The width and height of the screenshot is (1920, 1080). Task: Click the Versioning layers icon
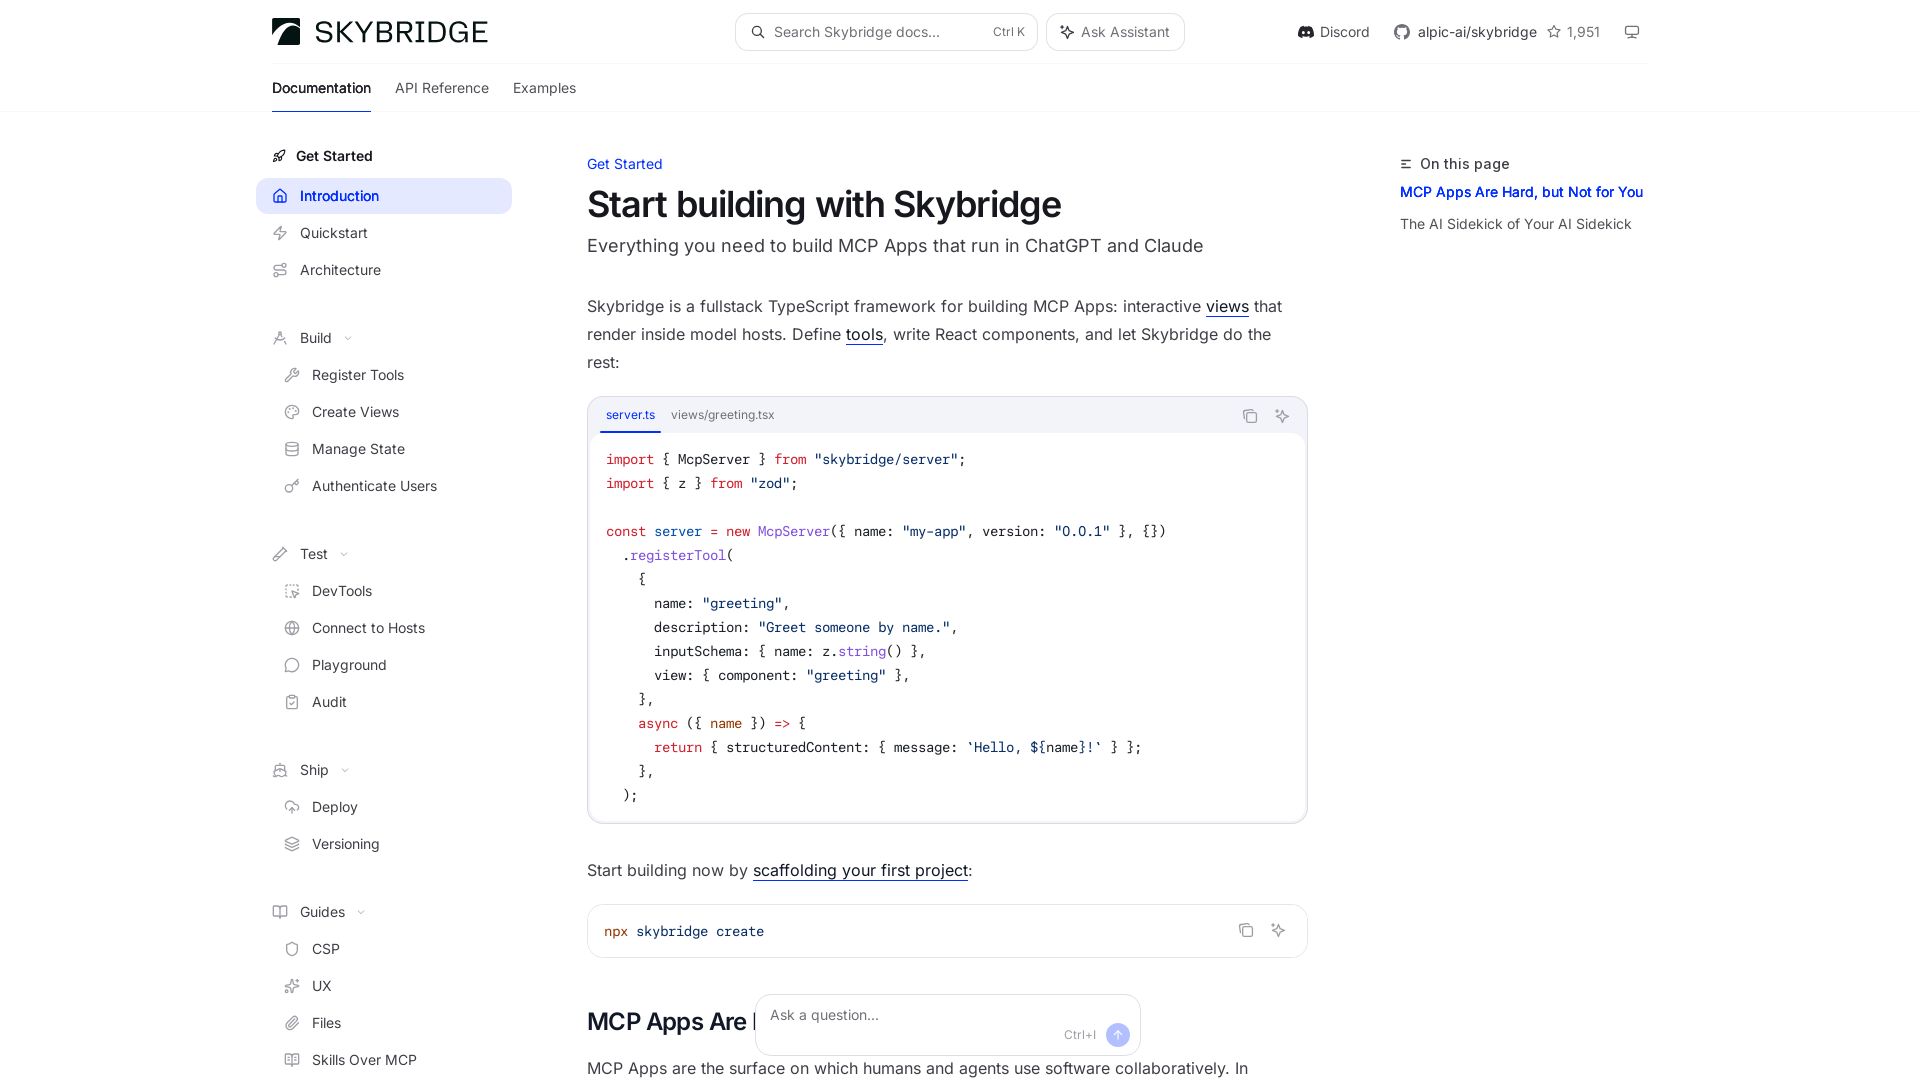[x=292, y=844]
